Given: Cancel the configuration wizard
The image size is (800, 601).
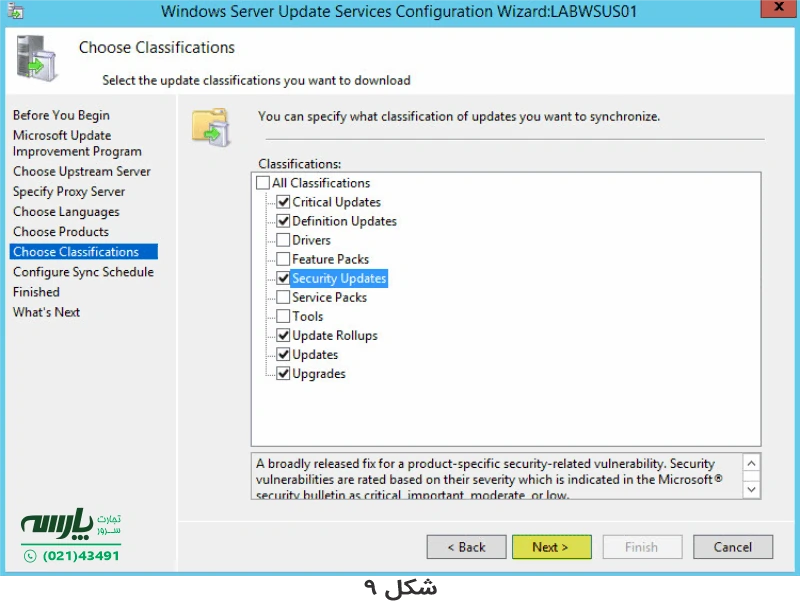Looking at the screenshot, I should point(733,547).
